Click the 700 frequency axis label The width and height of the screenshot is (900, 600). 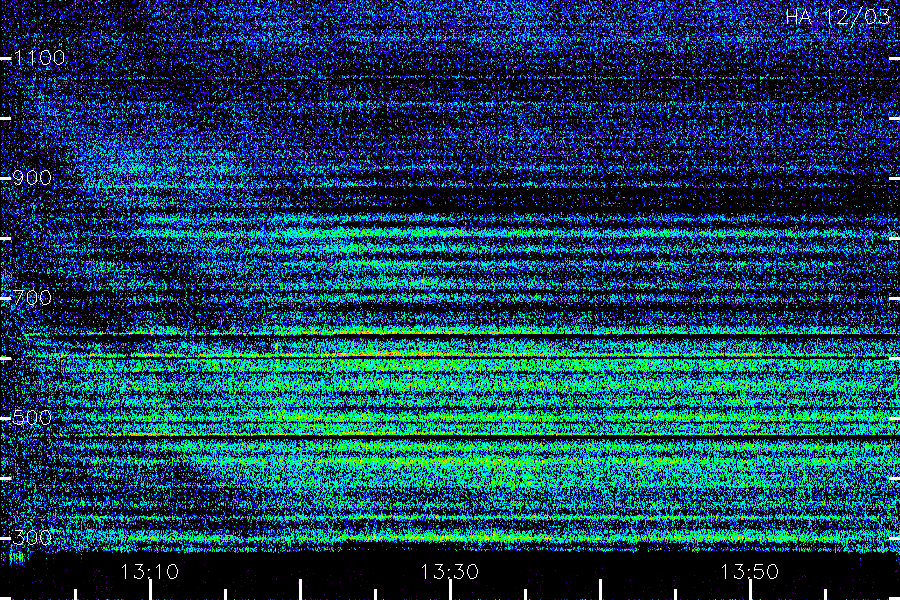pos(32,297)
